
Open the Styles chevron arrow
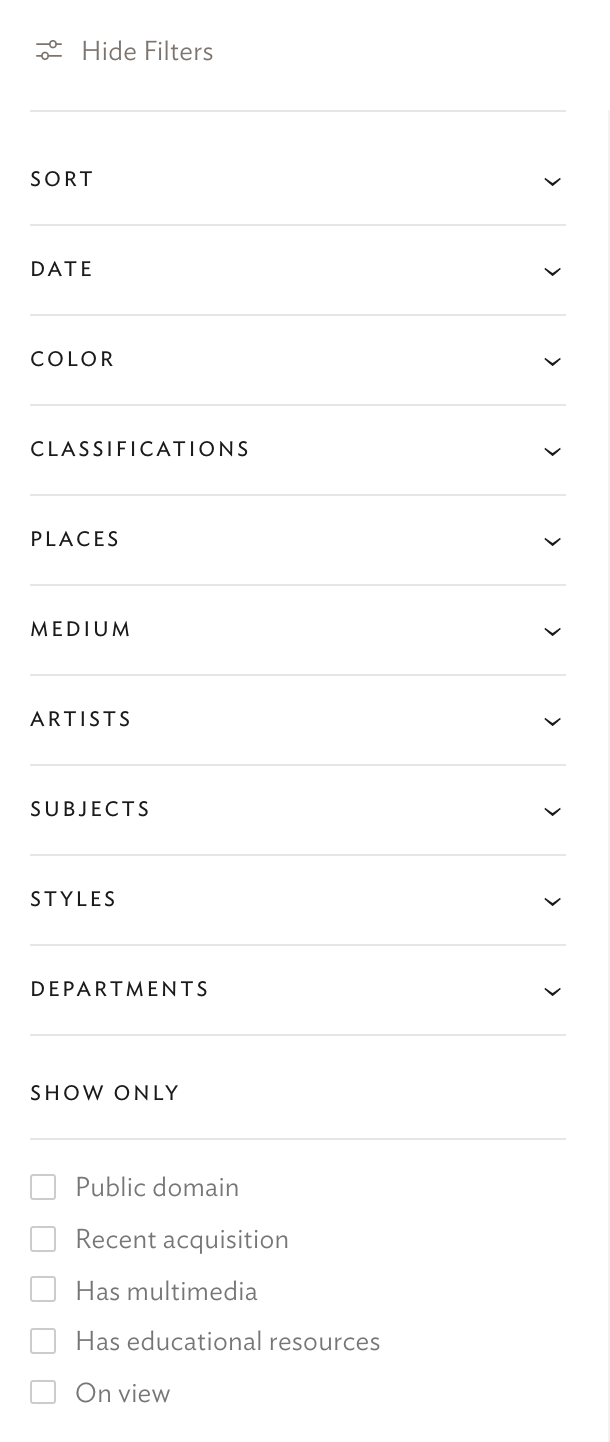[x=552, y=901]
